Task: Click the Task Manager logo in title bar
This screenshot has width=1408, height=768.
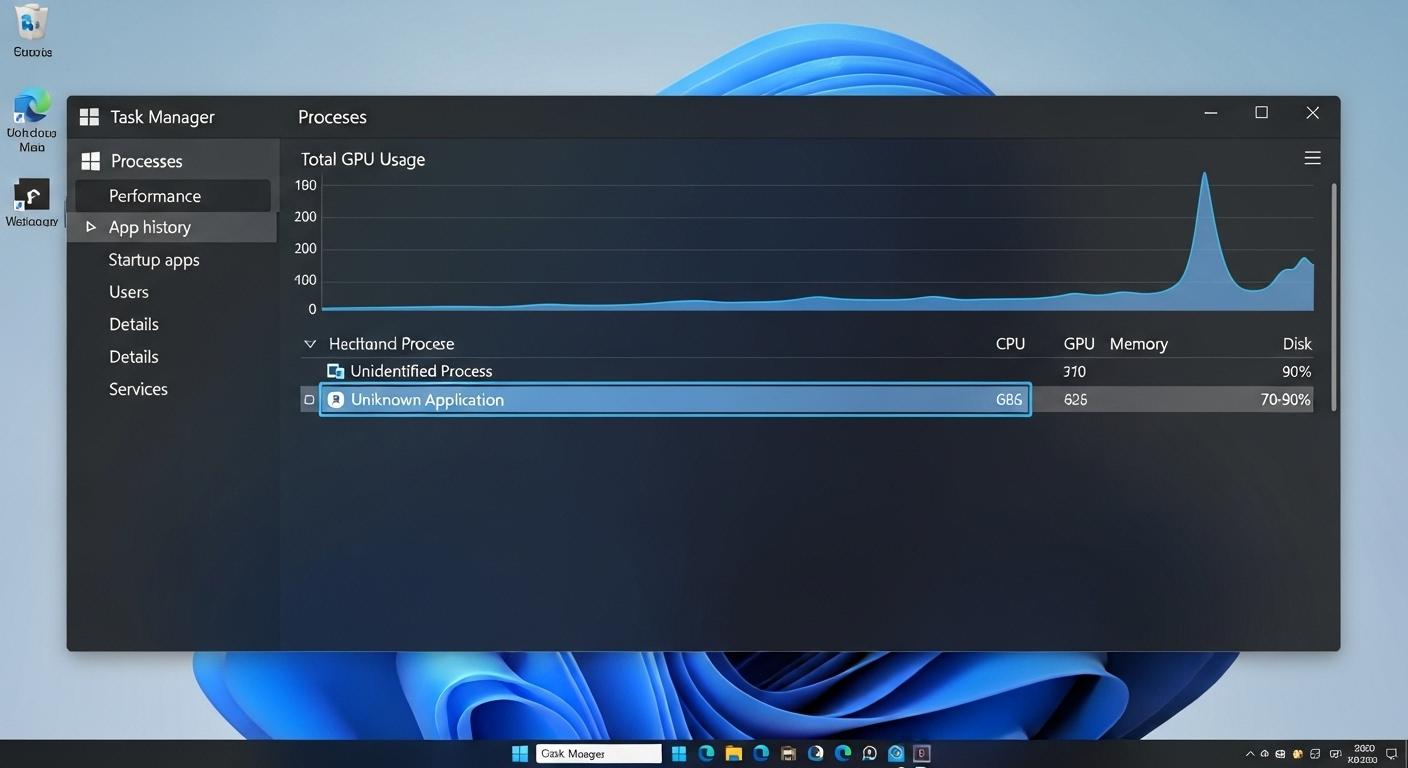Action: 89,117
